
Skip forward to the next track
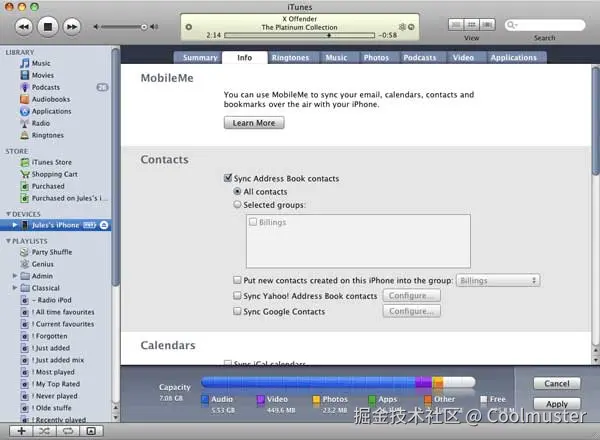(x=72, y=27)
